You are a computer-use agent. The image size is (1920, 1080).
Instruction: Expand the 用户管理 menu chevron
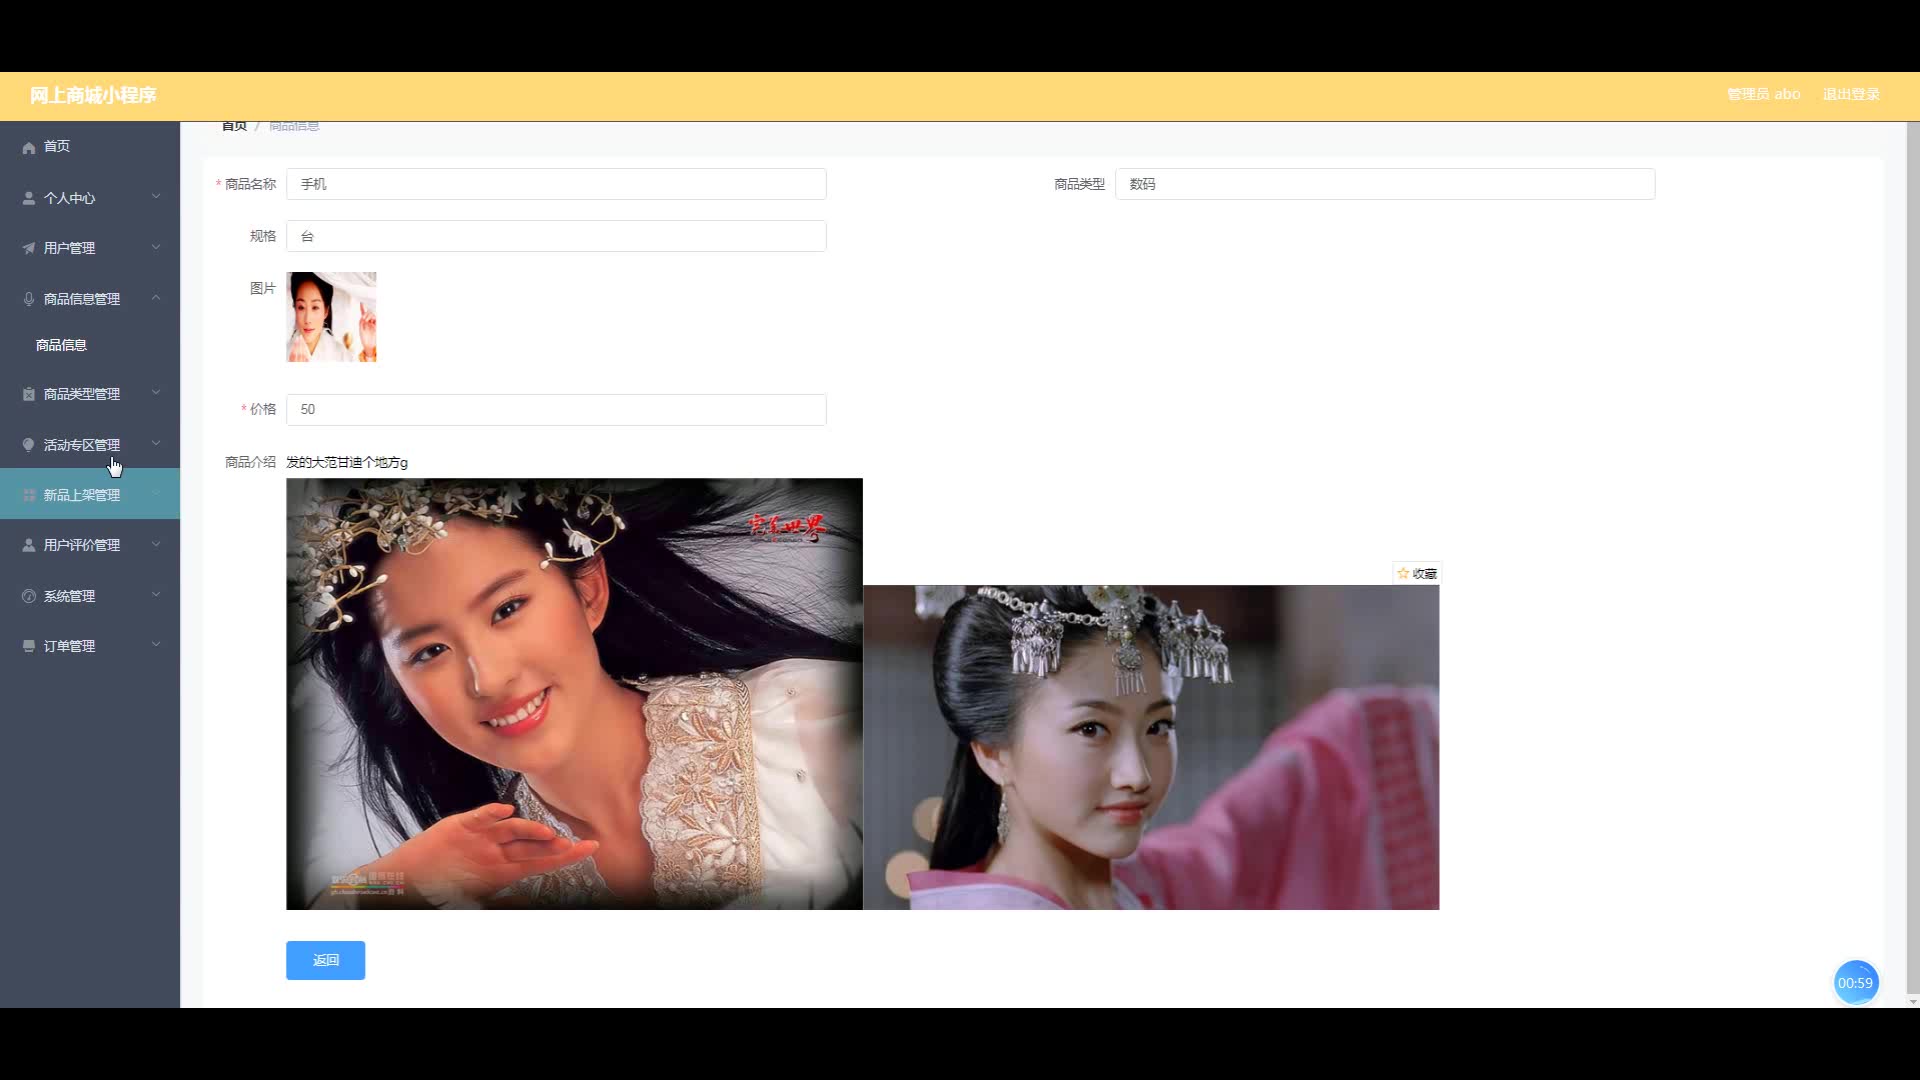(x=156, y=247)
